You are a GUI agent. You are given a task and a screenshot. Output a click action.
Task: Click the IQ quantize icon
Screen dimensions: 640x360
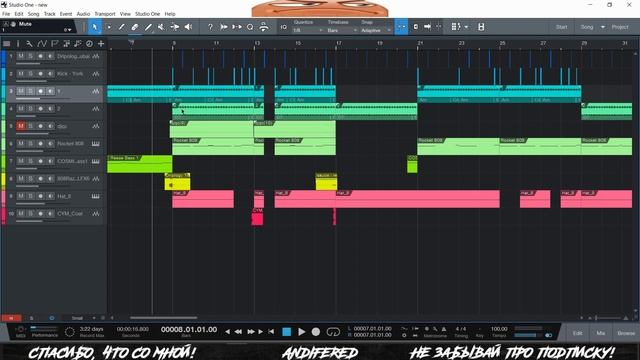pos(283,27)
